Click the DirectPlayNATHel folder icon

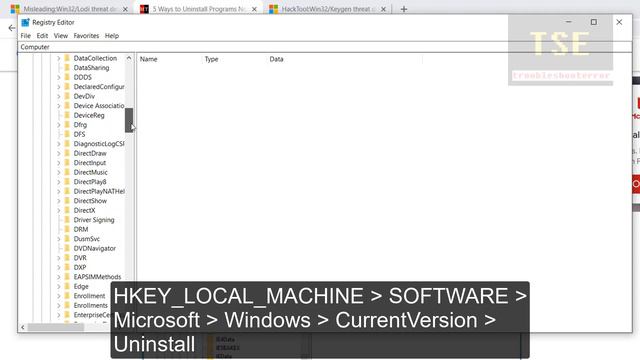point(67,191)
